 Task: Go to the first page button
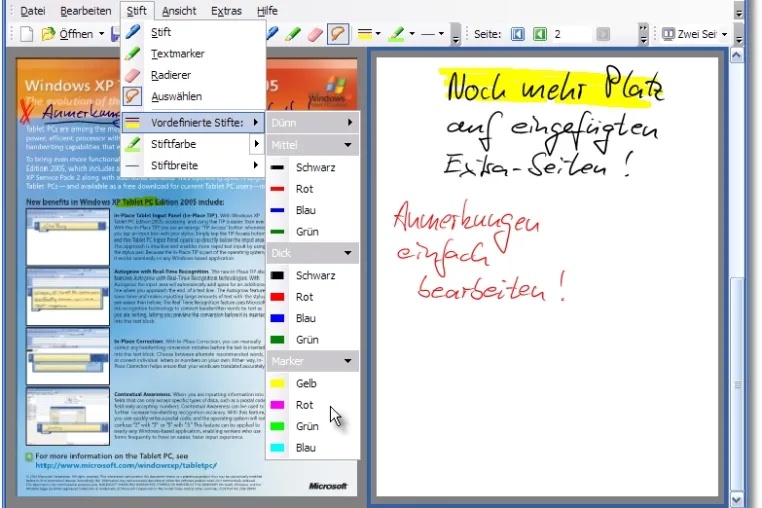(x=518, y=34)
